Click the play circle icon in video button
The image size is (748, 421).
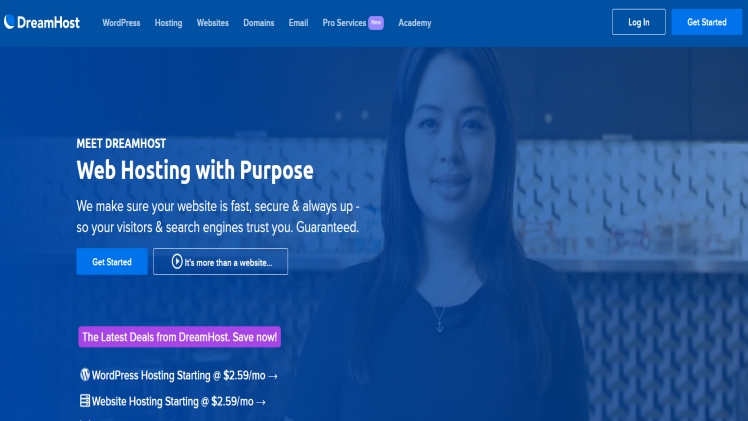point(177,261)
